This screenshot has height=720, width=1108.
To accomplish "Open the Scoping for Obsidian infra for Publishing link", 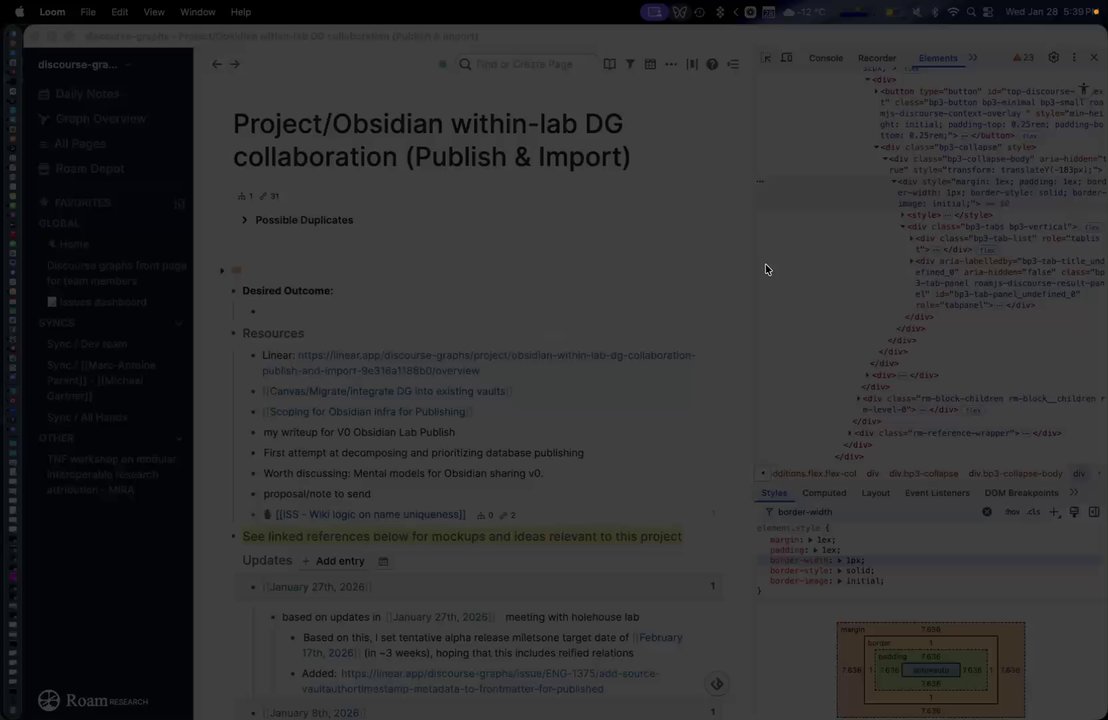I will click(367, 411).
